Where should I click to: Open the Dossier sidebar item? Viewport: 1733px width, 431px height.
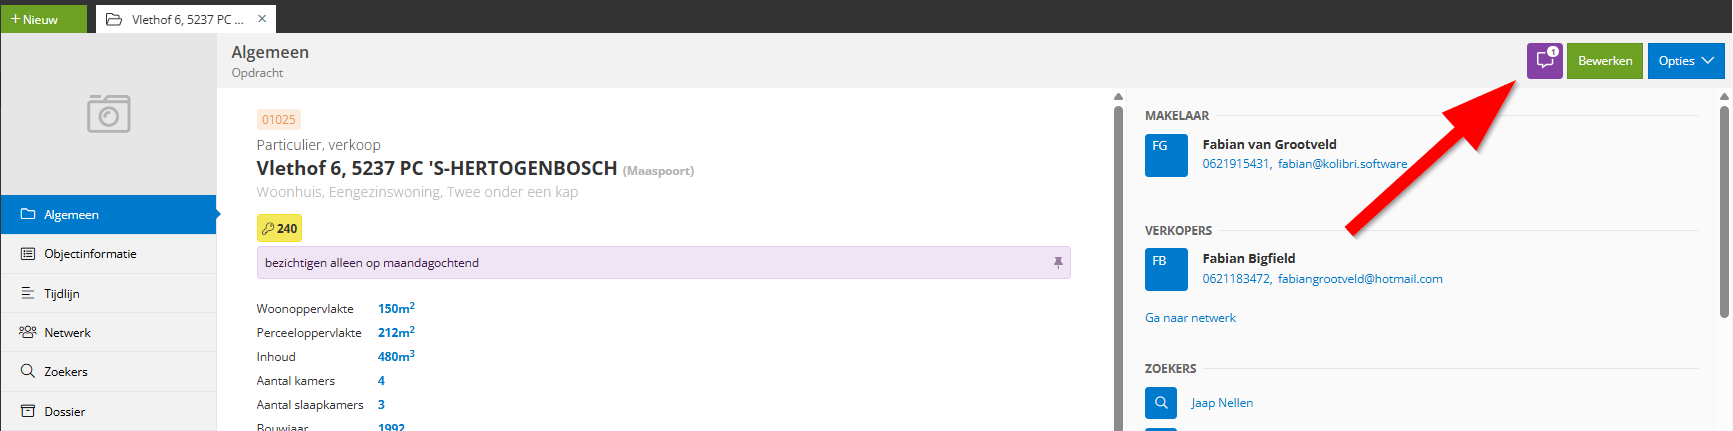65,412
